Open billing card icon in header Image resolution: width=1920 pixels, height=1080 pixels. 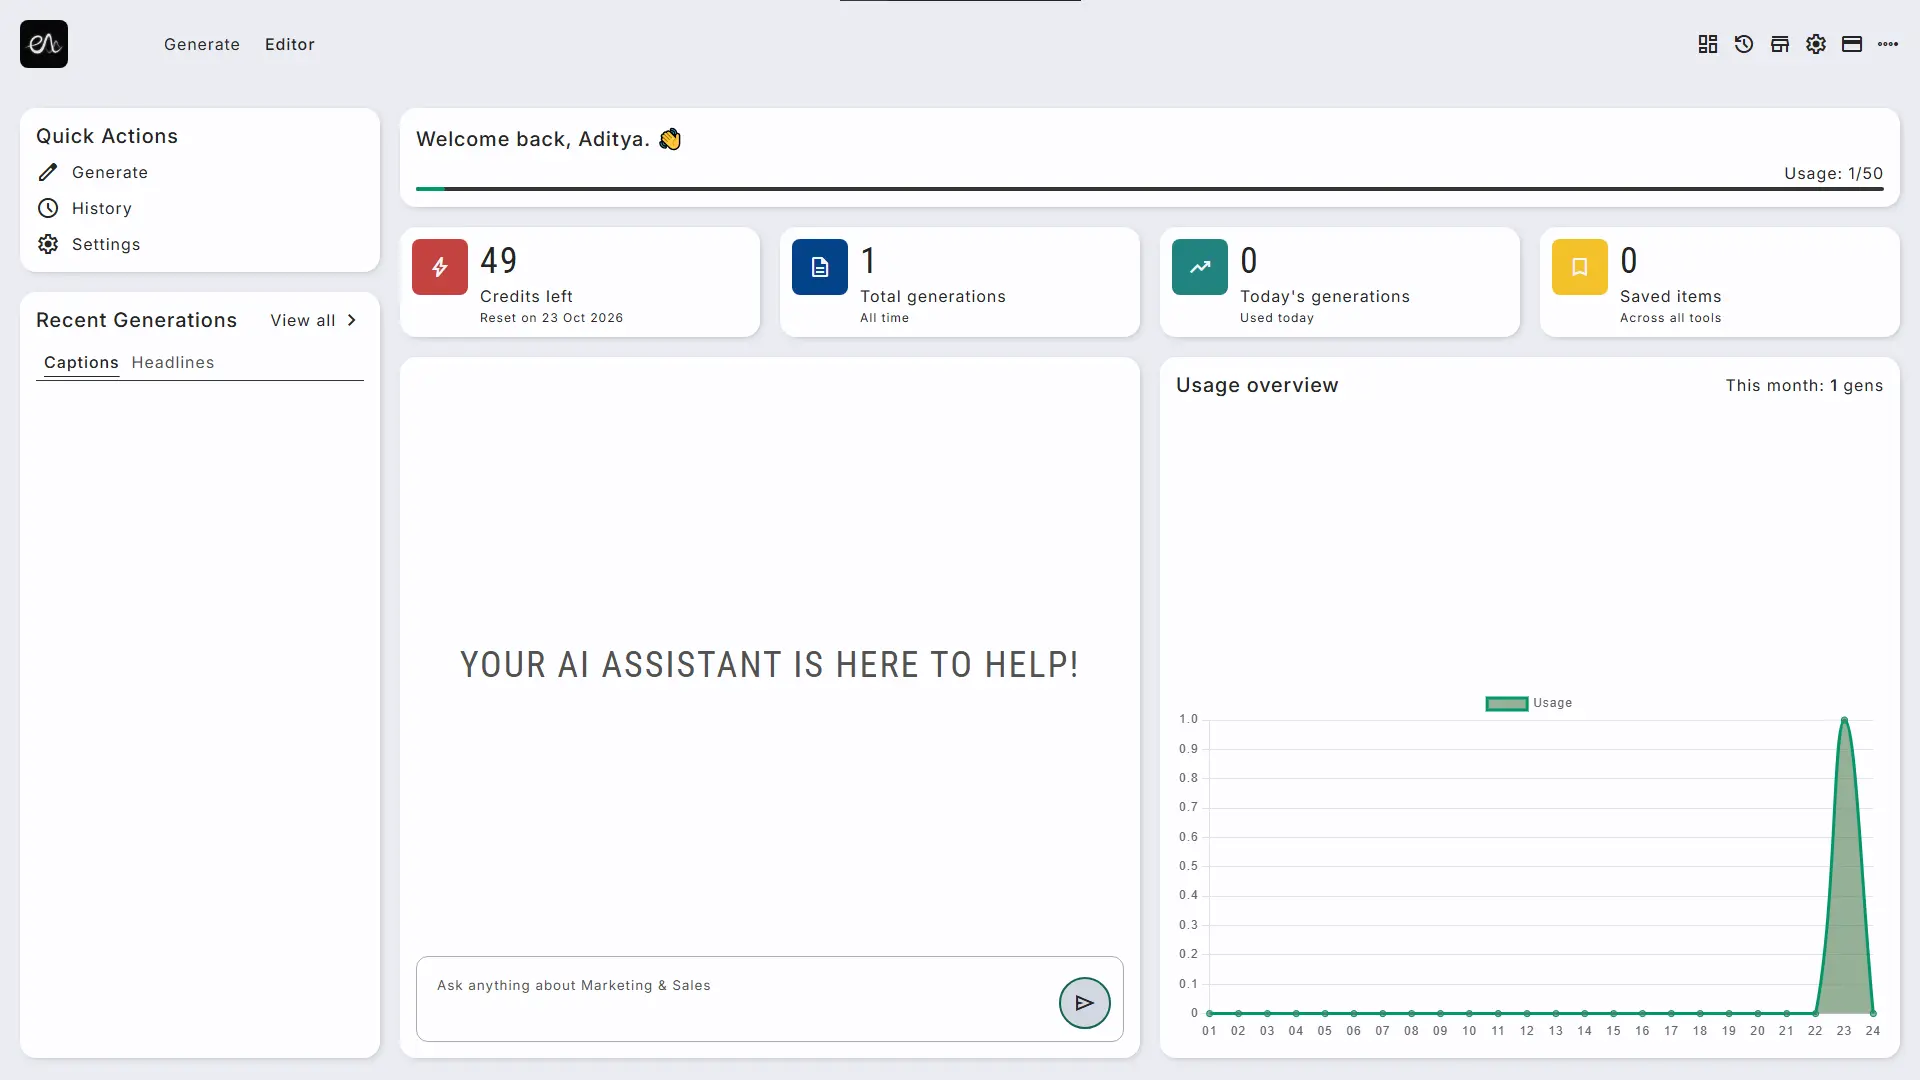point(1852,44)
